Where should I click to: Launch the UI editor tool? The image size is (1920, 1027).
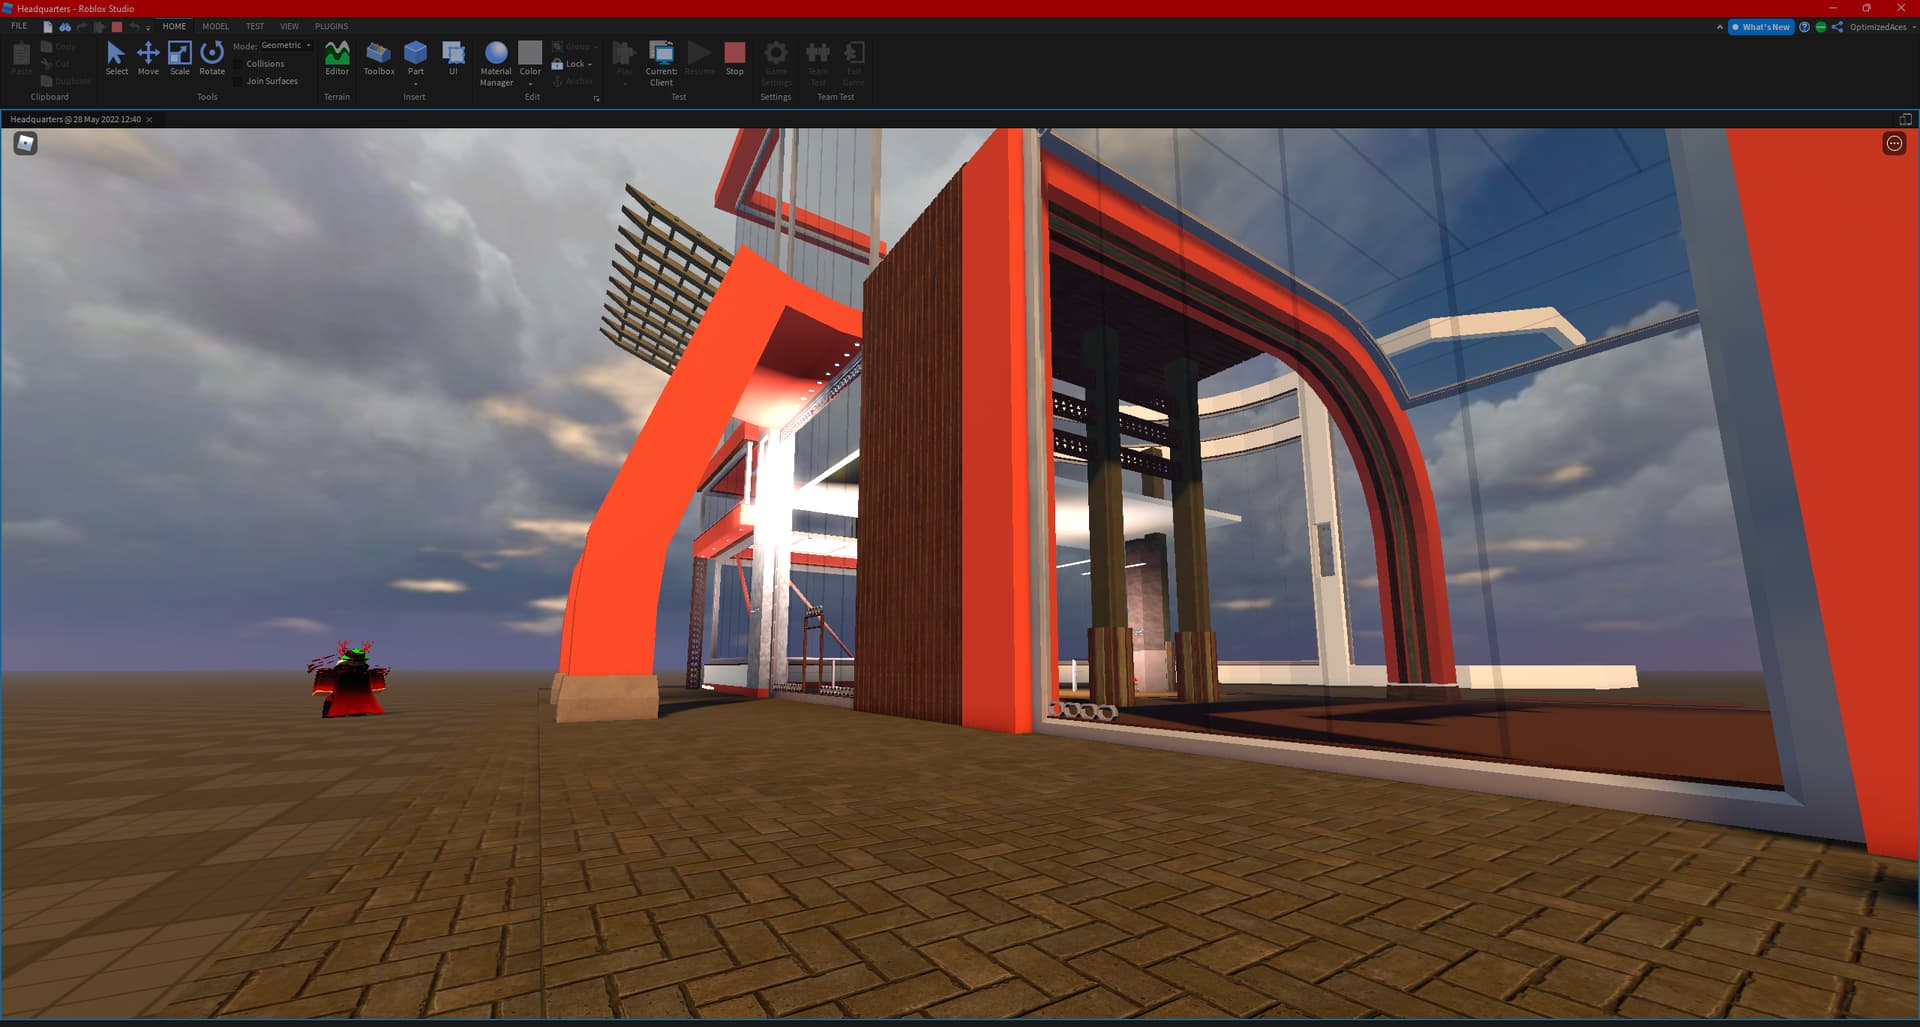(454, 55)
